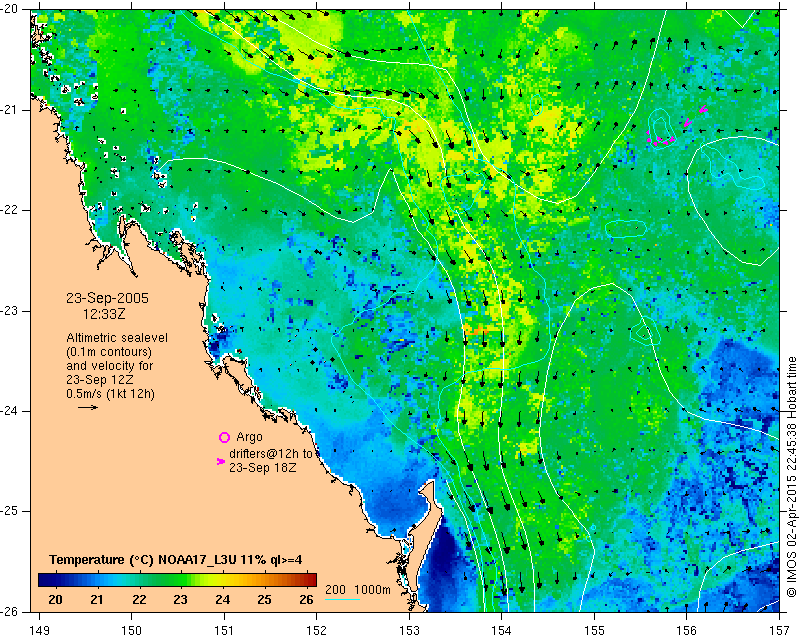This screenshot has height=640, width=800.
Task: Click the magenta drifter track cluster on the map
Action: (661, 138)
